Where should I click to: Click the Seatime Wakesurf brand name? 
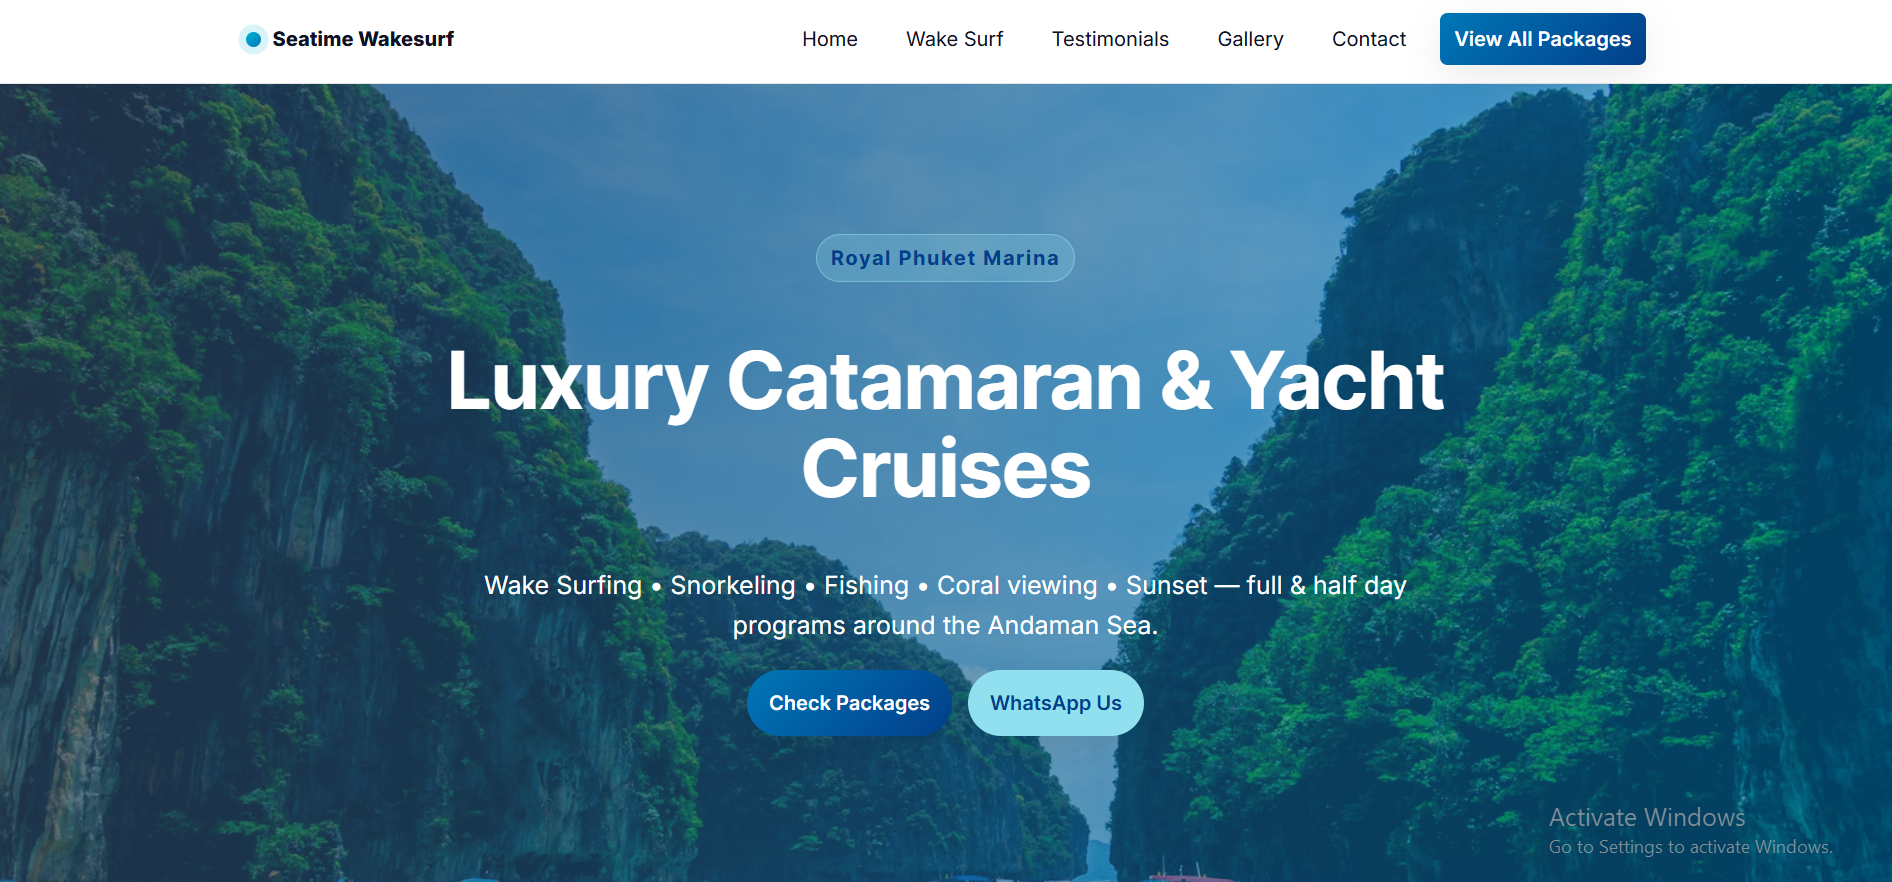tap(363, 39)
